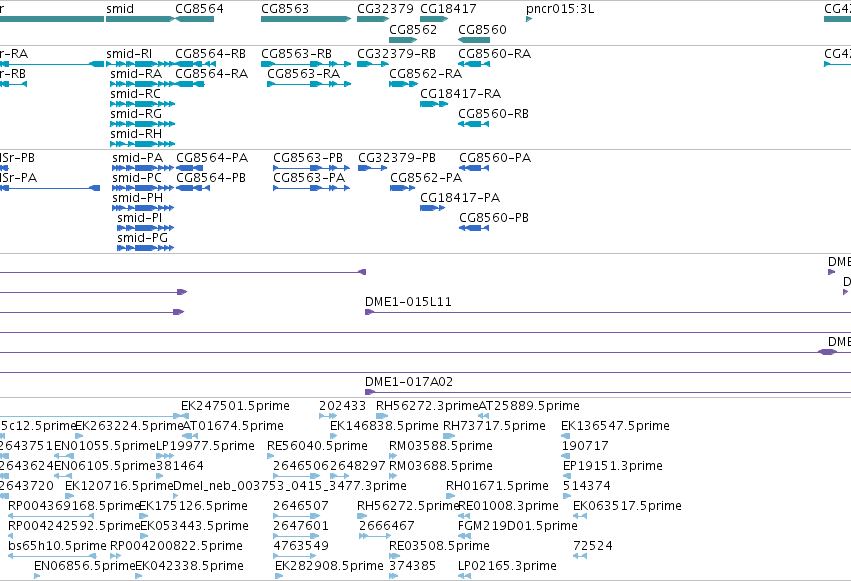Select transcript smid-RH
This screenshot has width=851, height=581.
point(142,144)
